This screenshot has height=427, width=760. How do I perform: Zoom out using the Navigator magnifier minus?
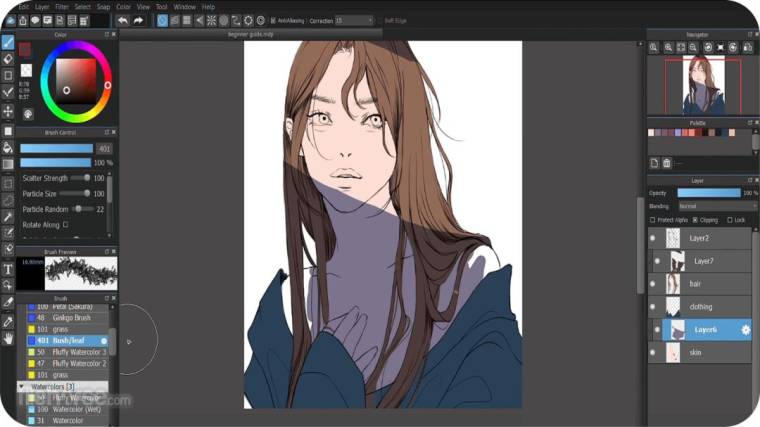click(693, 47)
